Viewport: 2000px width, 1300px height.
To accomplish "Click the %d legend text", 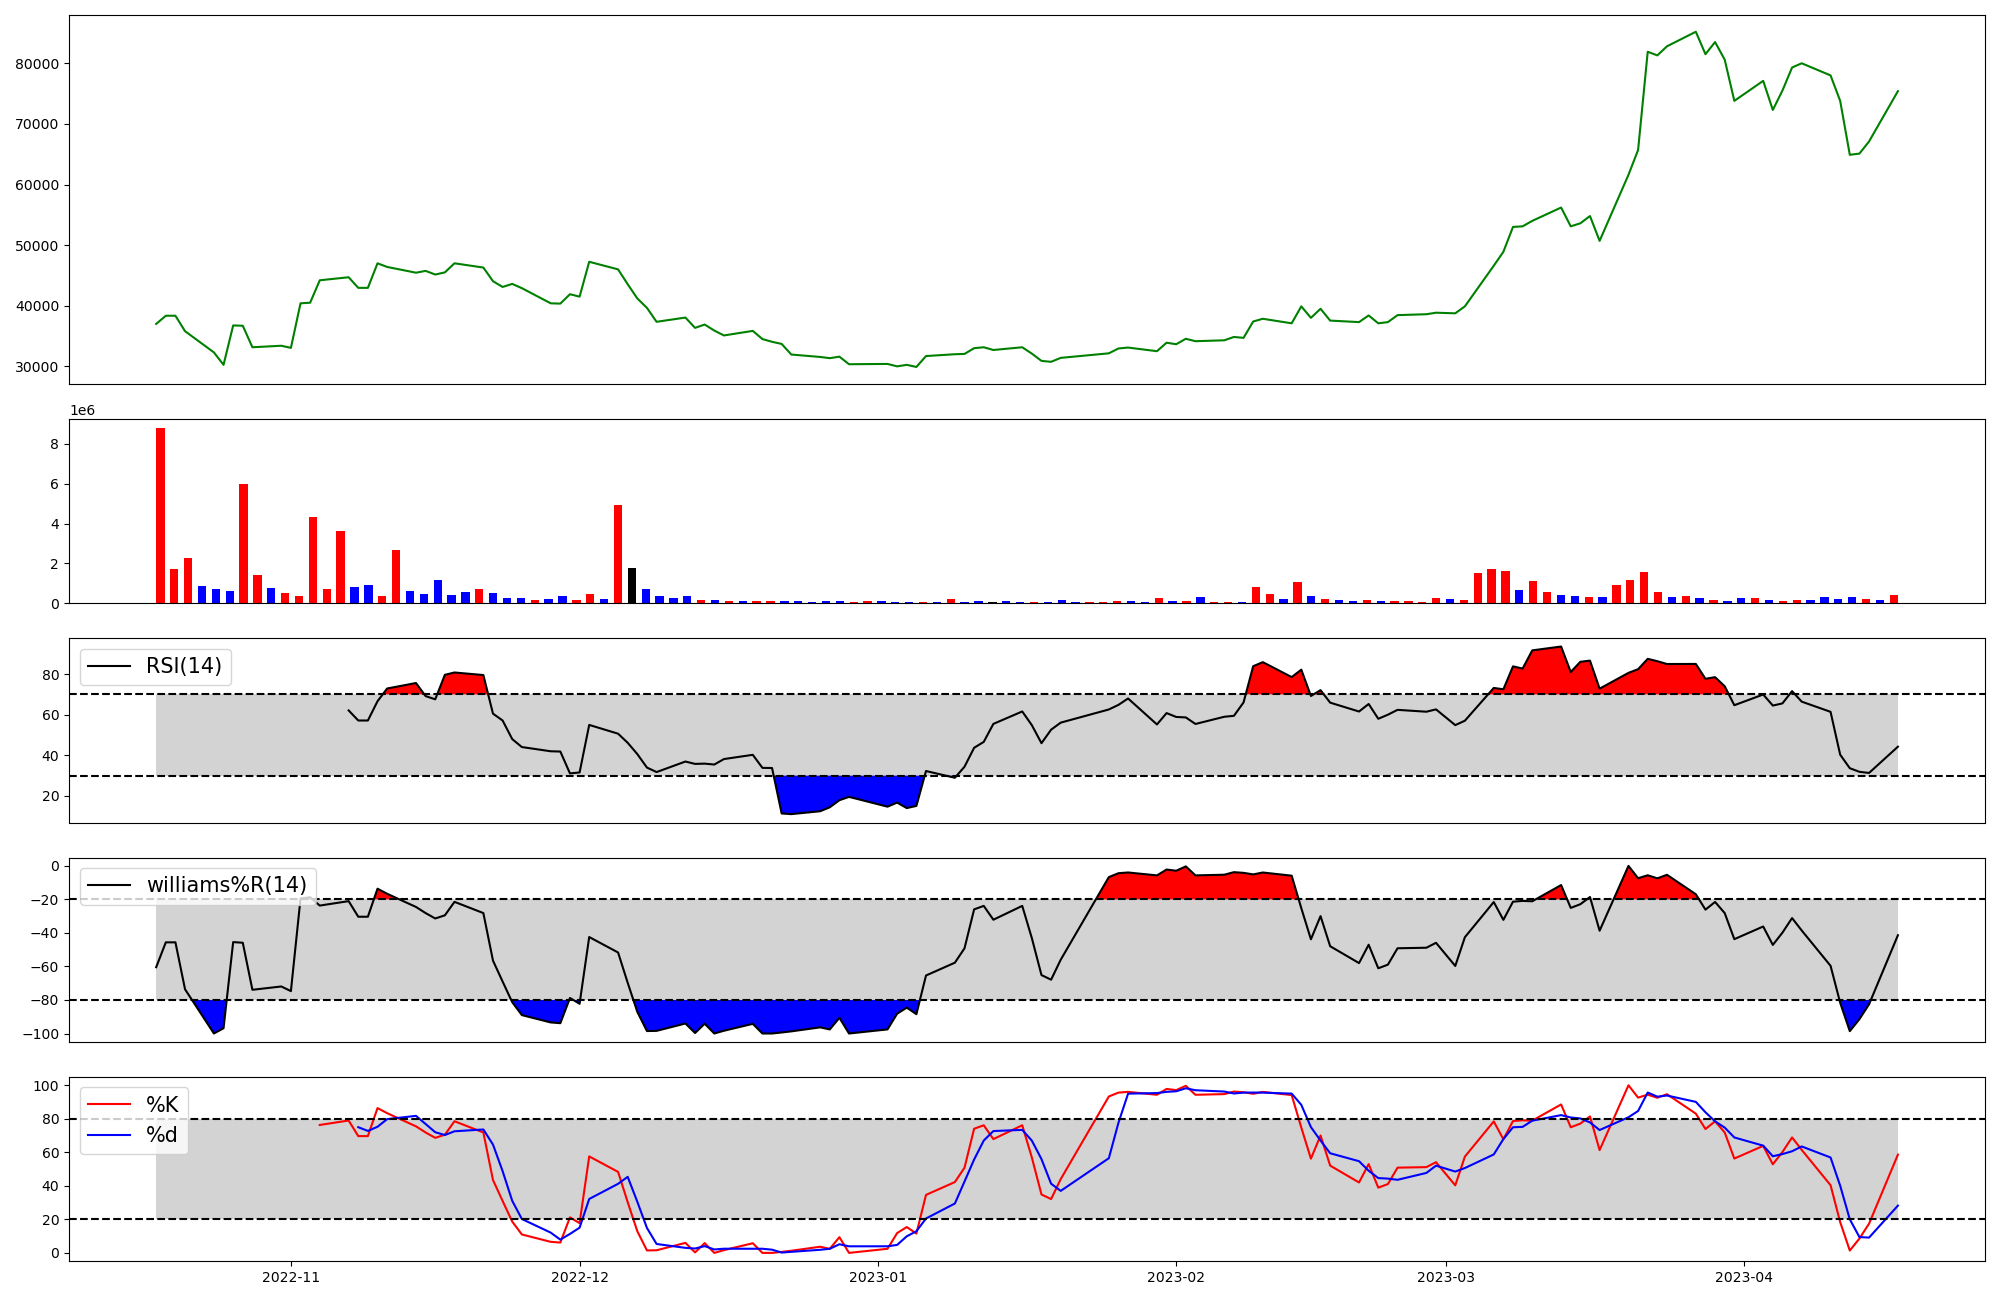I will pyautogui.click(x=162, y=1135).
